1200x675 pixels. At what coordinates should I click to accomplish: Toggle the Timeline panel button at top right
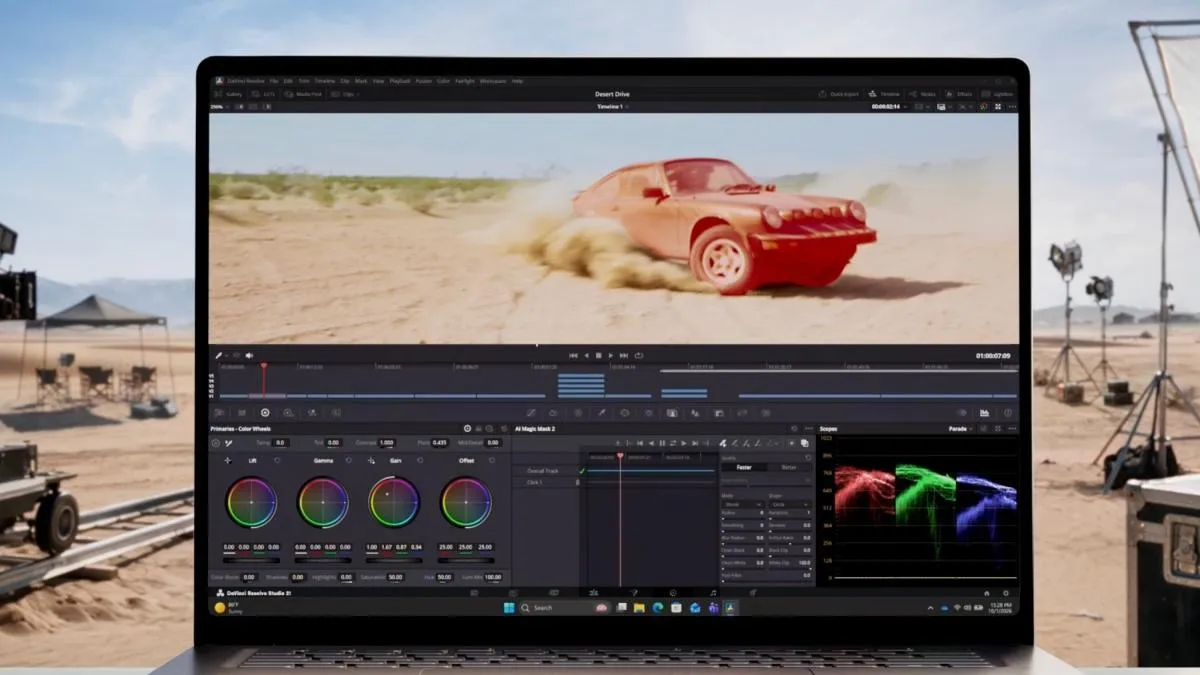(883, 94)
